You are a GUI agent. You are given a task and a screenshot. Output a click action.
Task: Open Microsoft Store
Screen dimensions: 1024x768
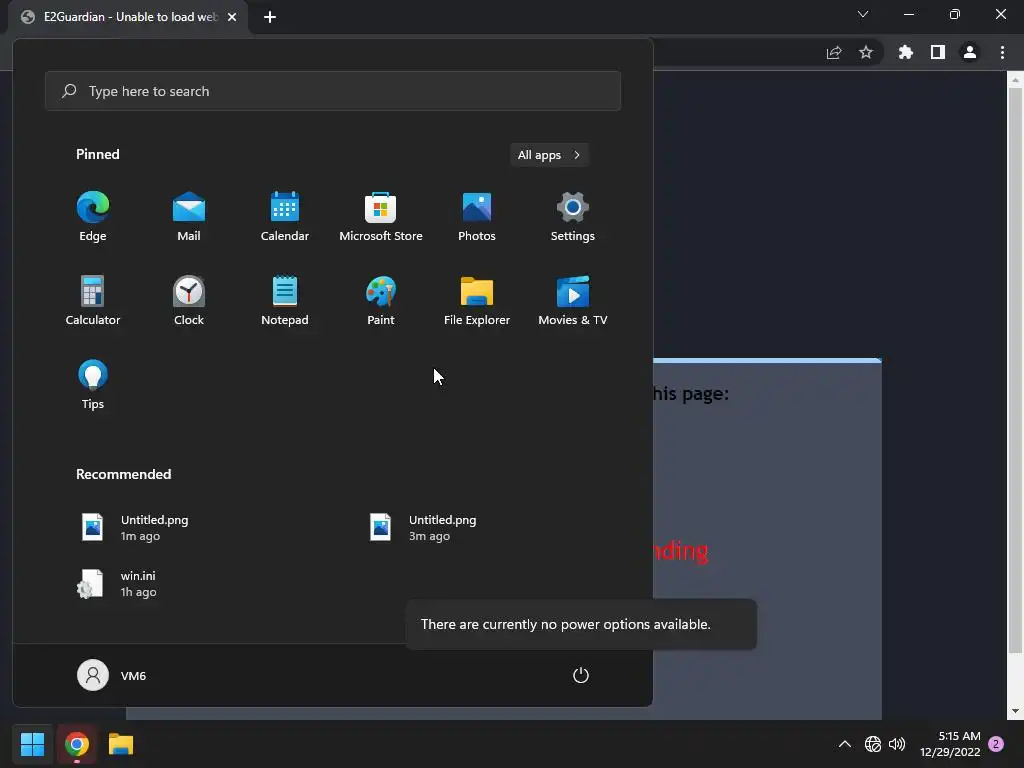pyautogui.click(x=381, y=217)
